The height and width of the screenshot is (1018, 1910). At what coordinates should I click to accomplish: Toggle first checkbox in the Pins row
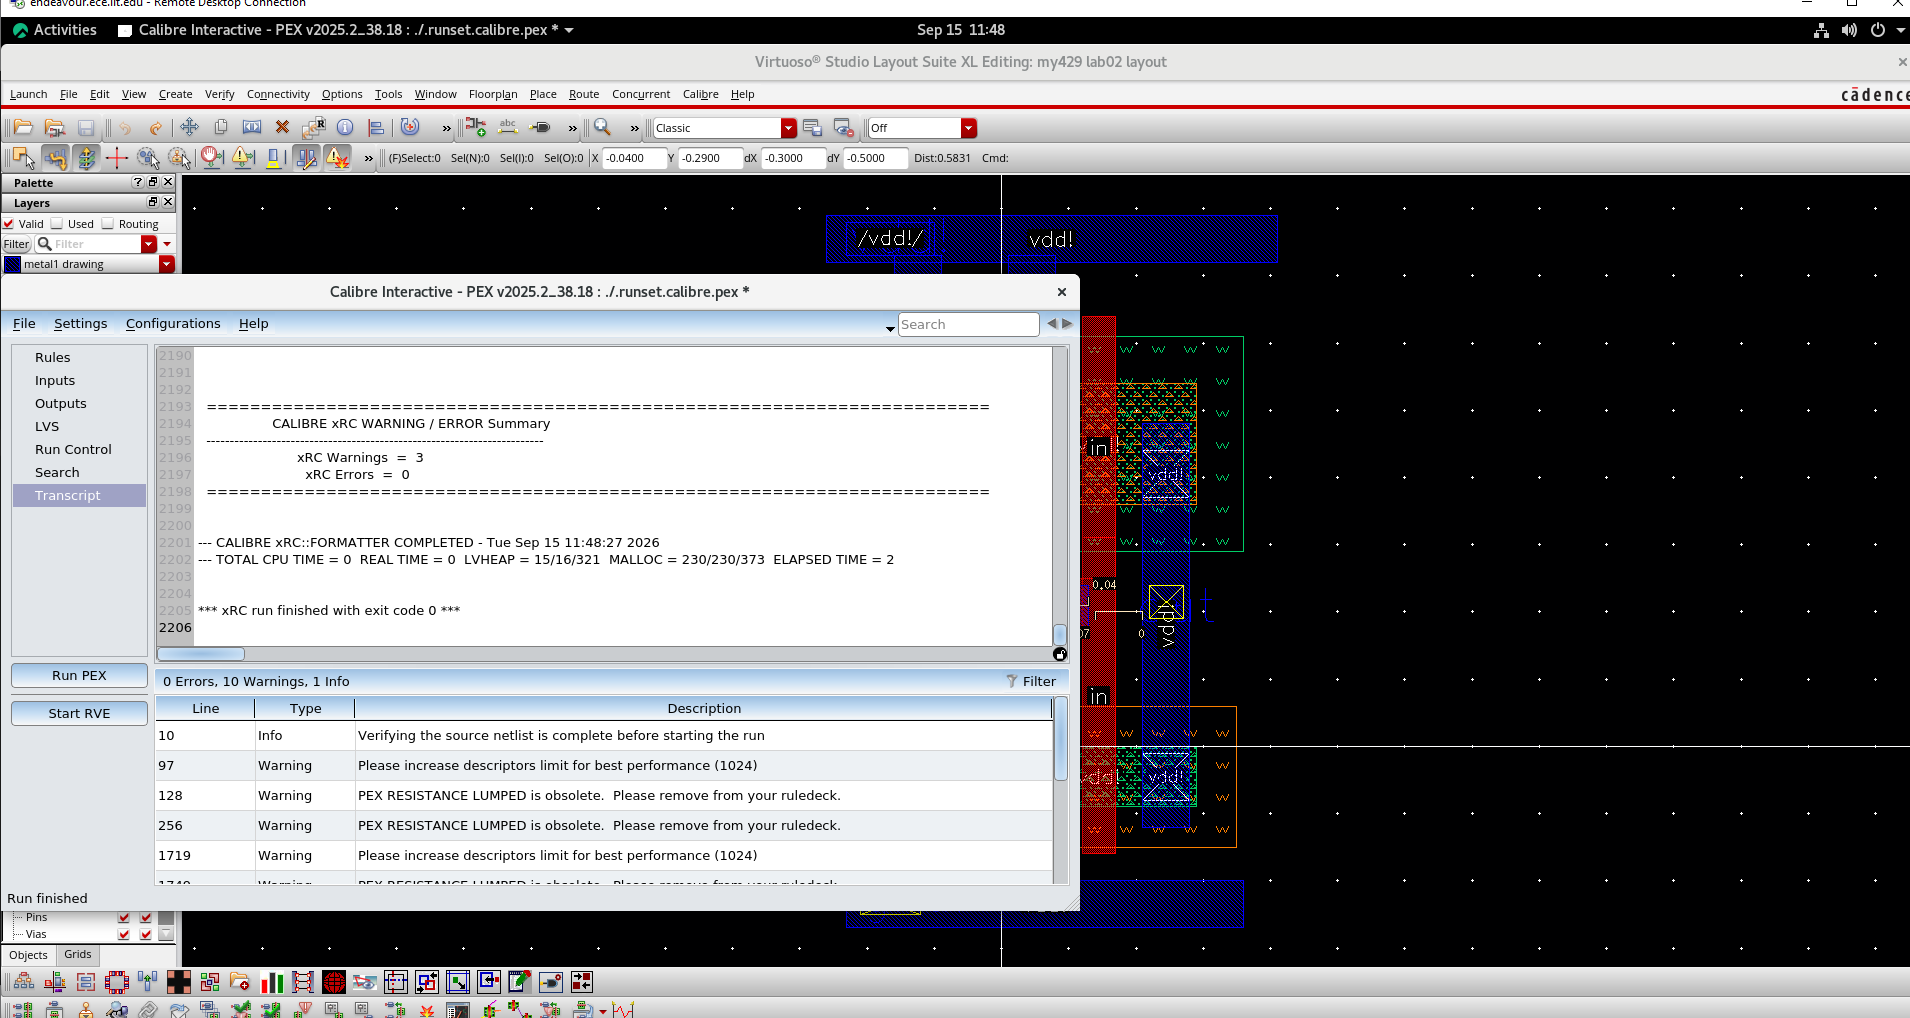point(124,917)
